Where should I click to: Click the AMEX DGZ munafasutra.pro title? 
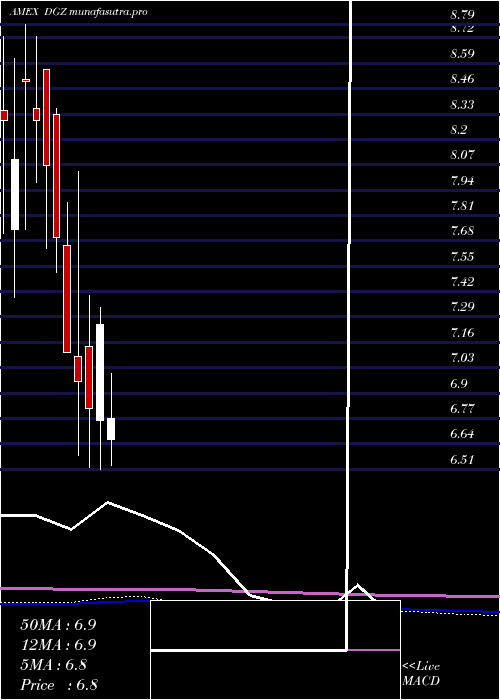[79, 12]
